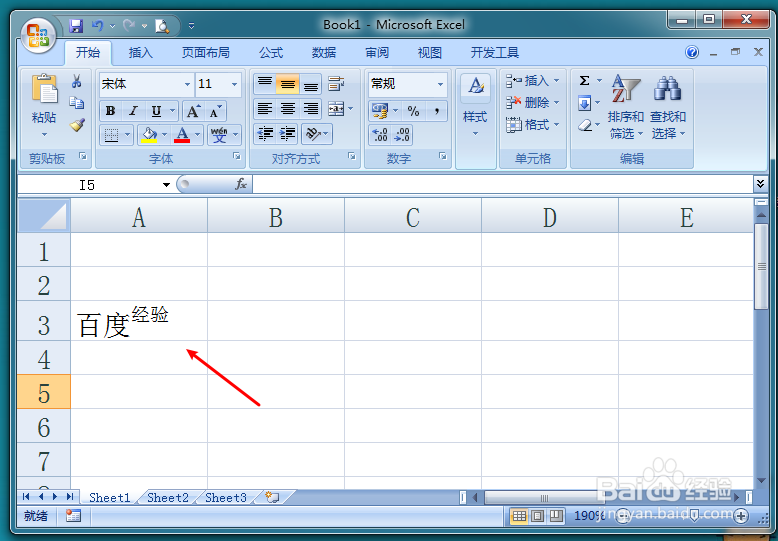This screenshot has height=541, width=778.
Task: Toggle Underline formatting
Action: pyautogui.click(x=156, y=111)
